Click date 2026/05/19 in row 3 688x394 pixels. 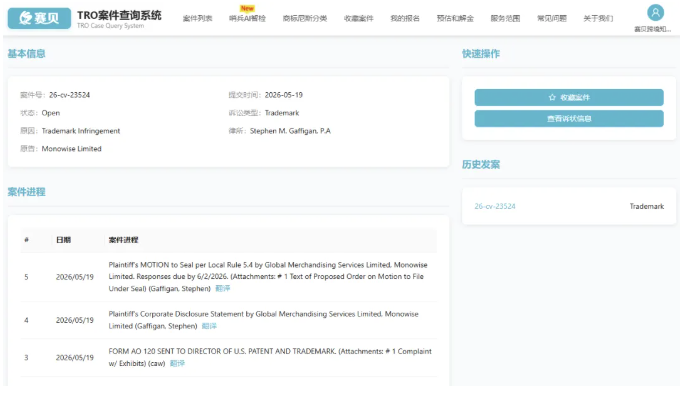[75, 358]
